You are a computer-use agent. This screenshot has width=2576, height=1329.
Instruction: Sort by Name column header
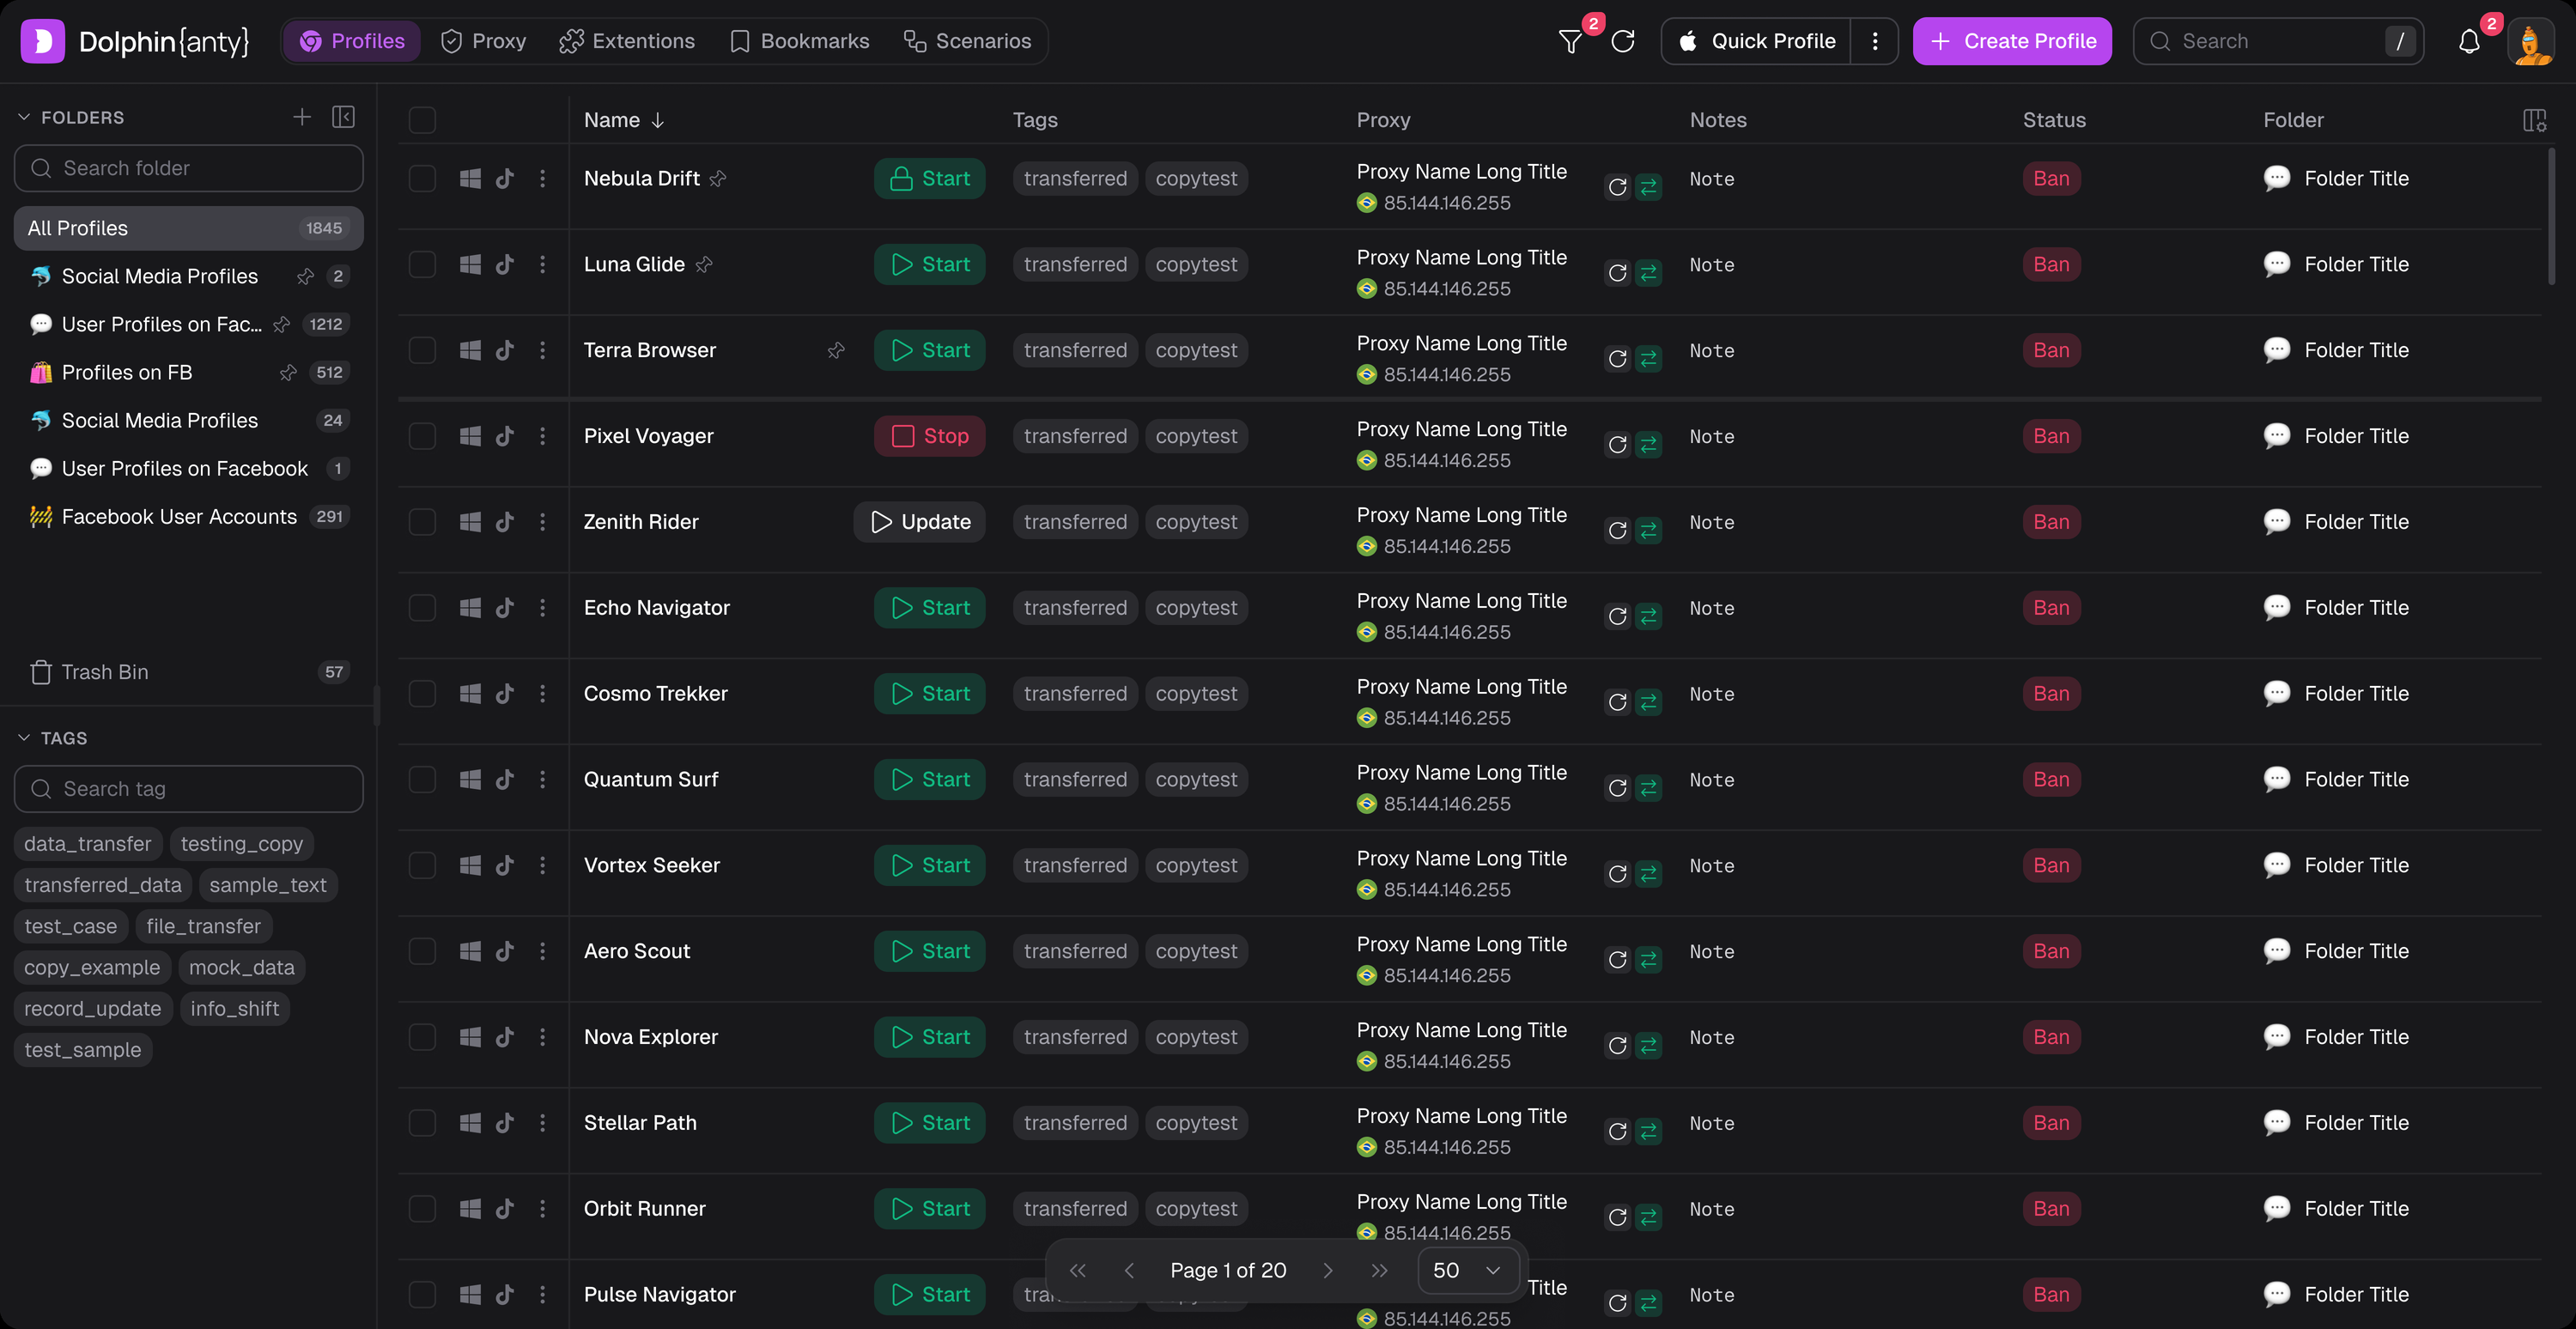[624, 120]
